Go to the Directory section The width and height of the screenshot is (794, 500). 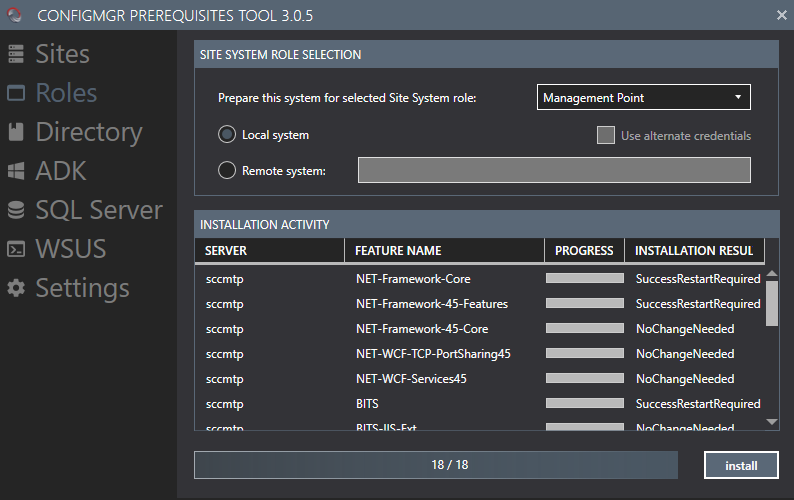tap(89, 132)
